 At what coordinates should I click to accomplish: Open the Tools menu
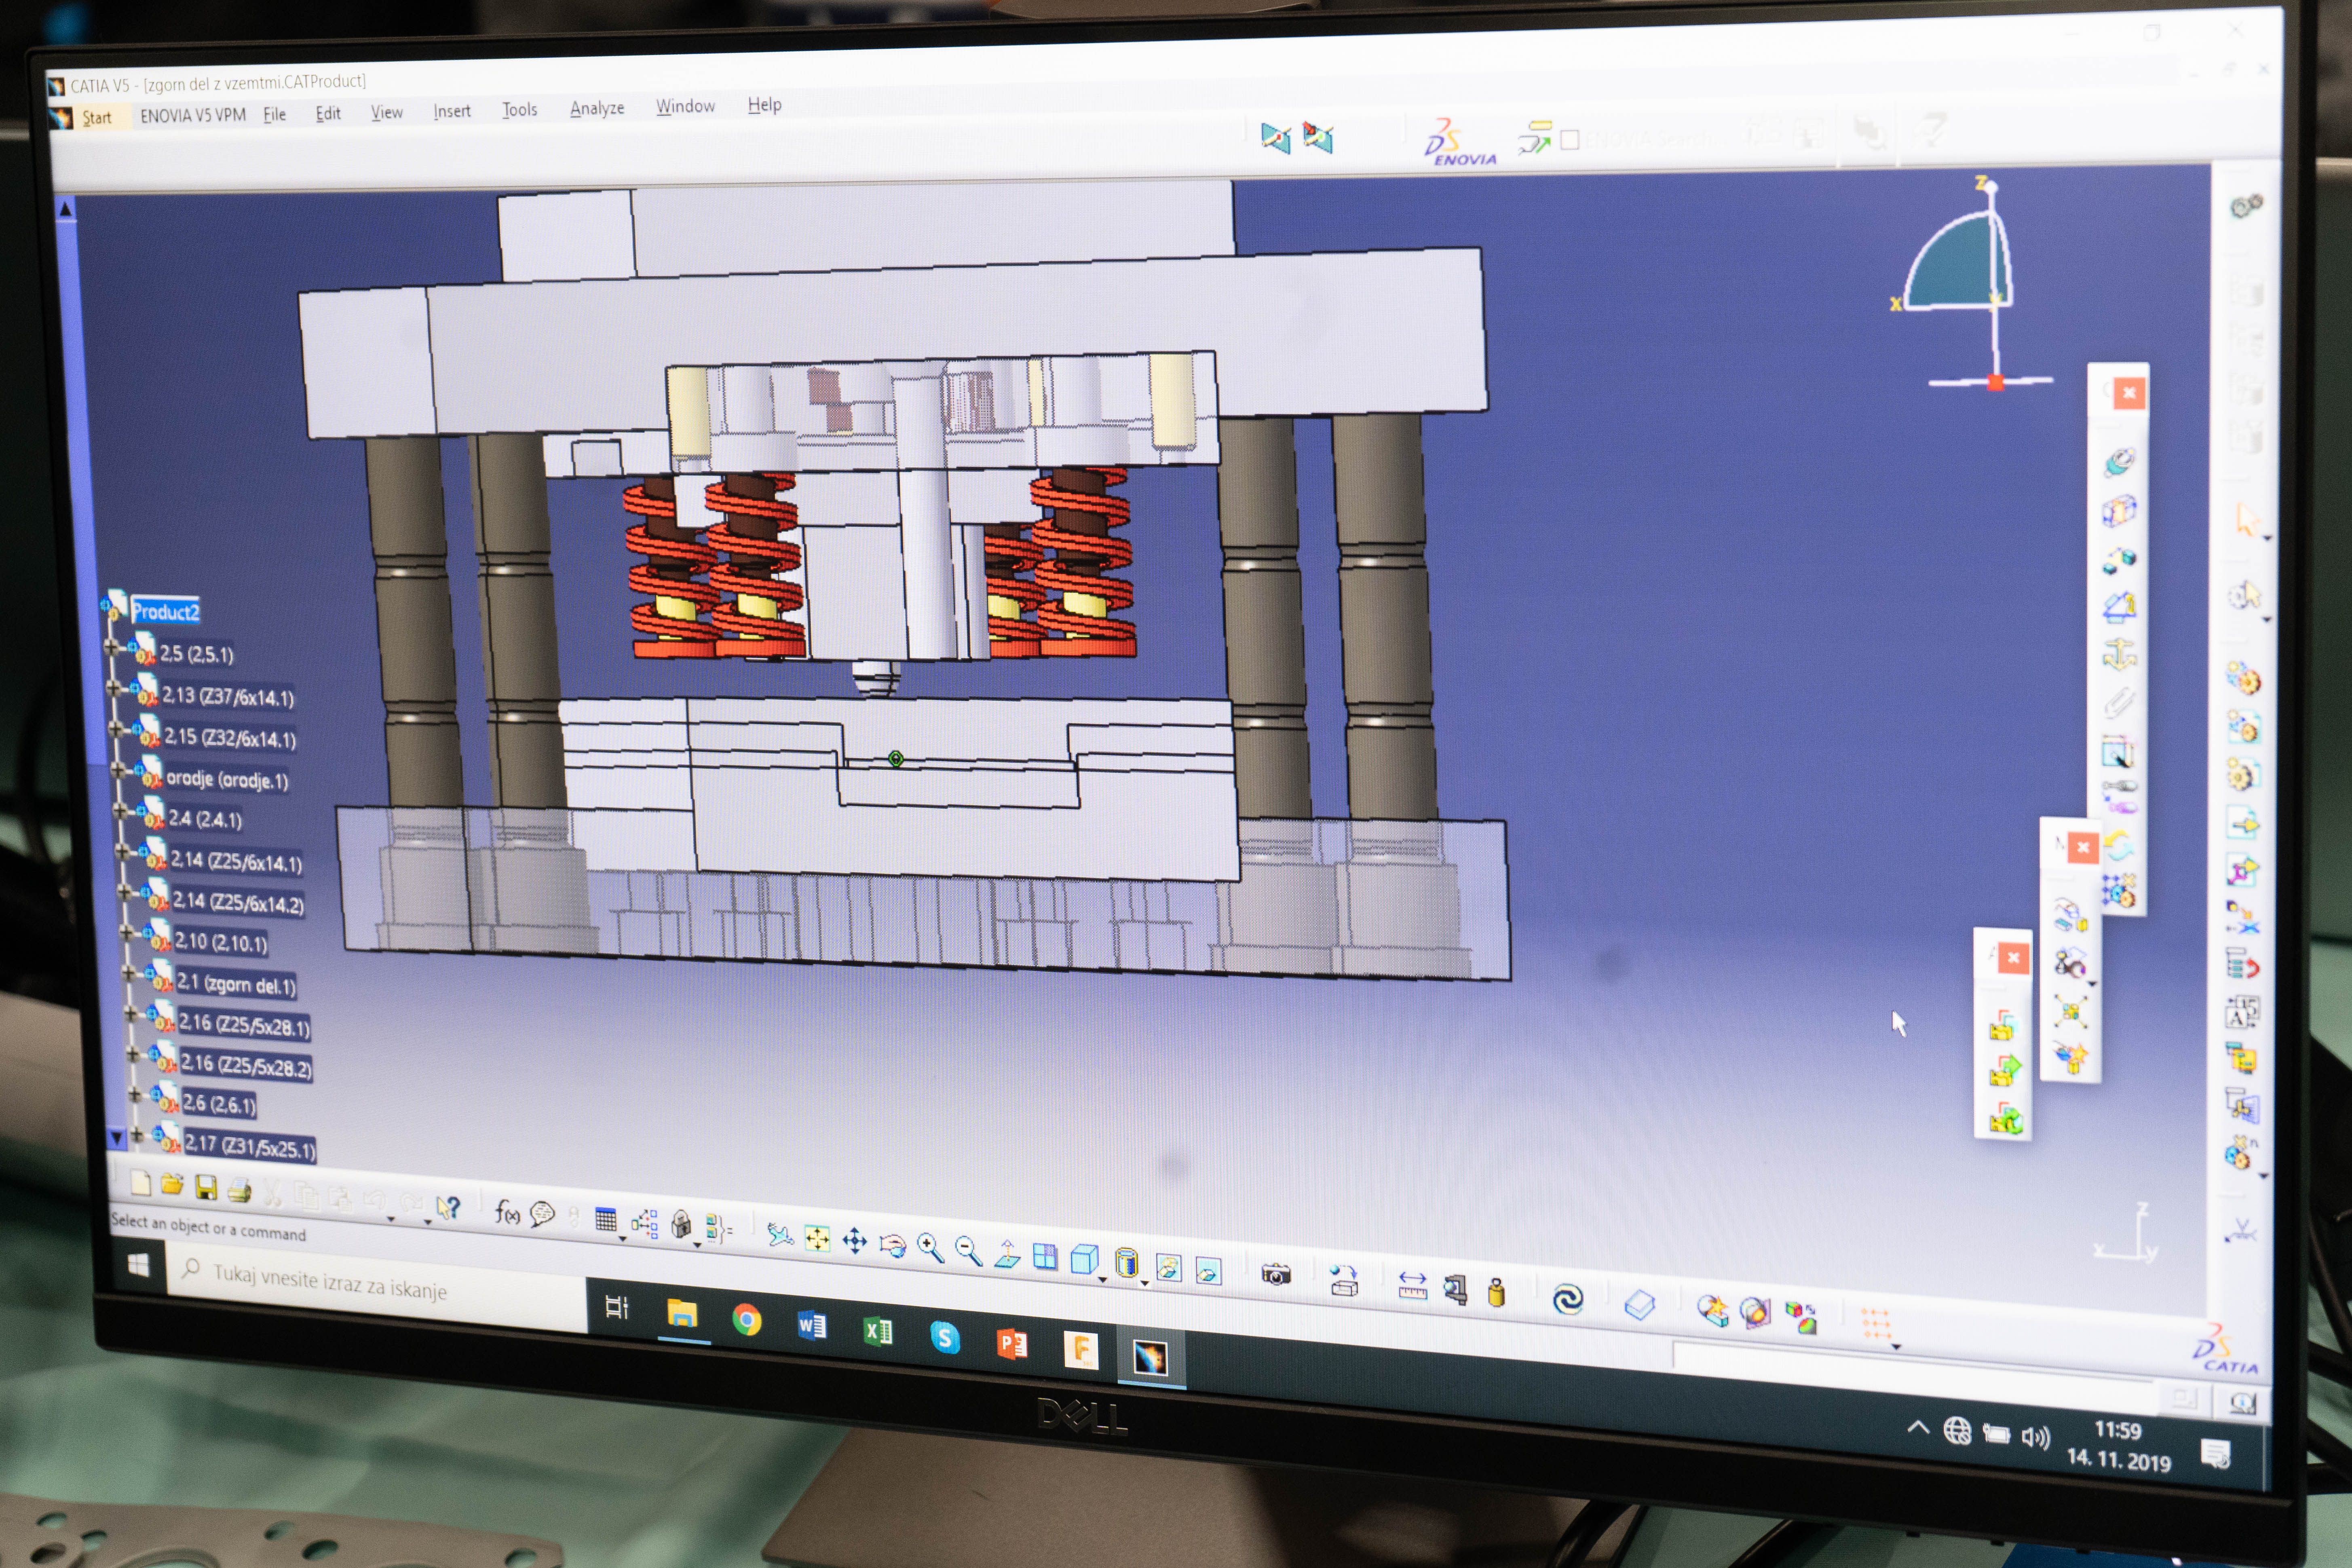pos(519,109)
